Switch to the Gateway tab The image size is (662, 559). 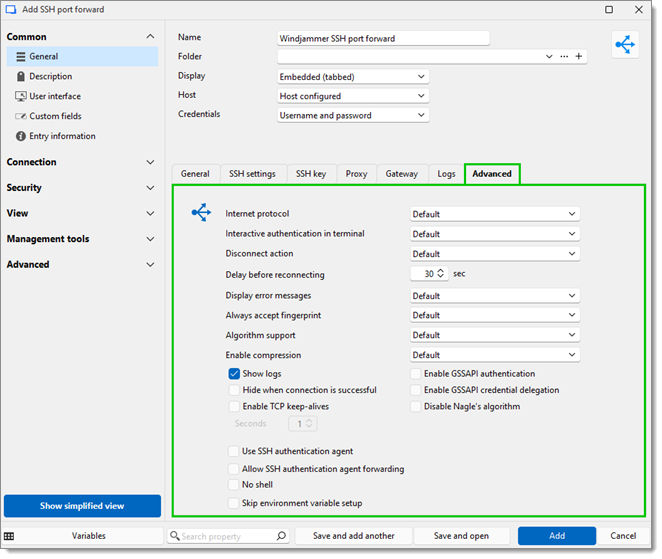click(401, 174)
